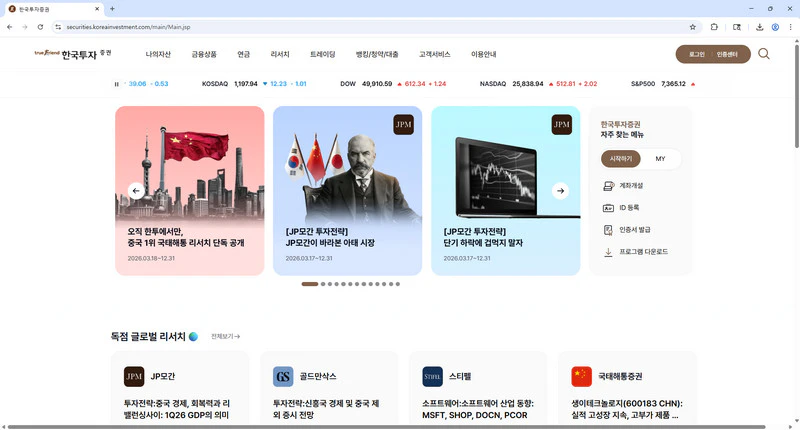Open the 이용안내 menu
This screenshot has height=430, width=800.
[x=484, y=54]
